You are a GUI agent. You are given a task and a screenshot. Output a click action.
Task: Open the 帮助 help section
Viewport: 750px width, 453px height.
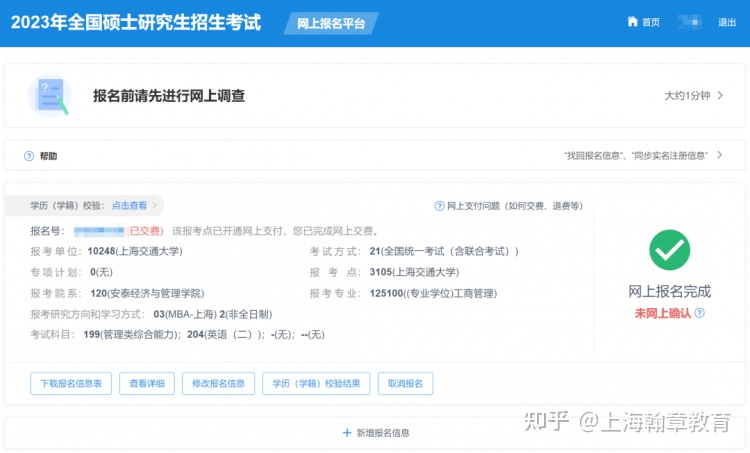pos(48,156)
